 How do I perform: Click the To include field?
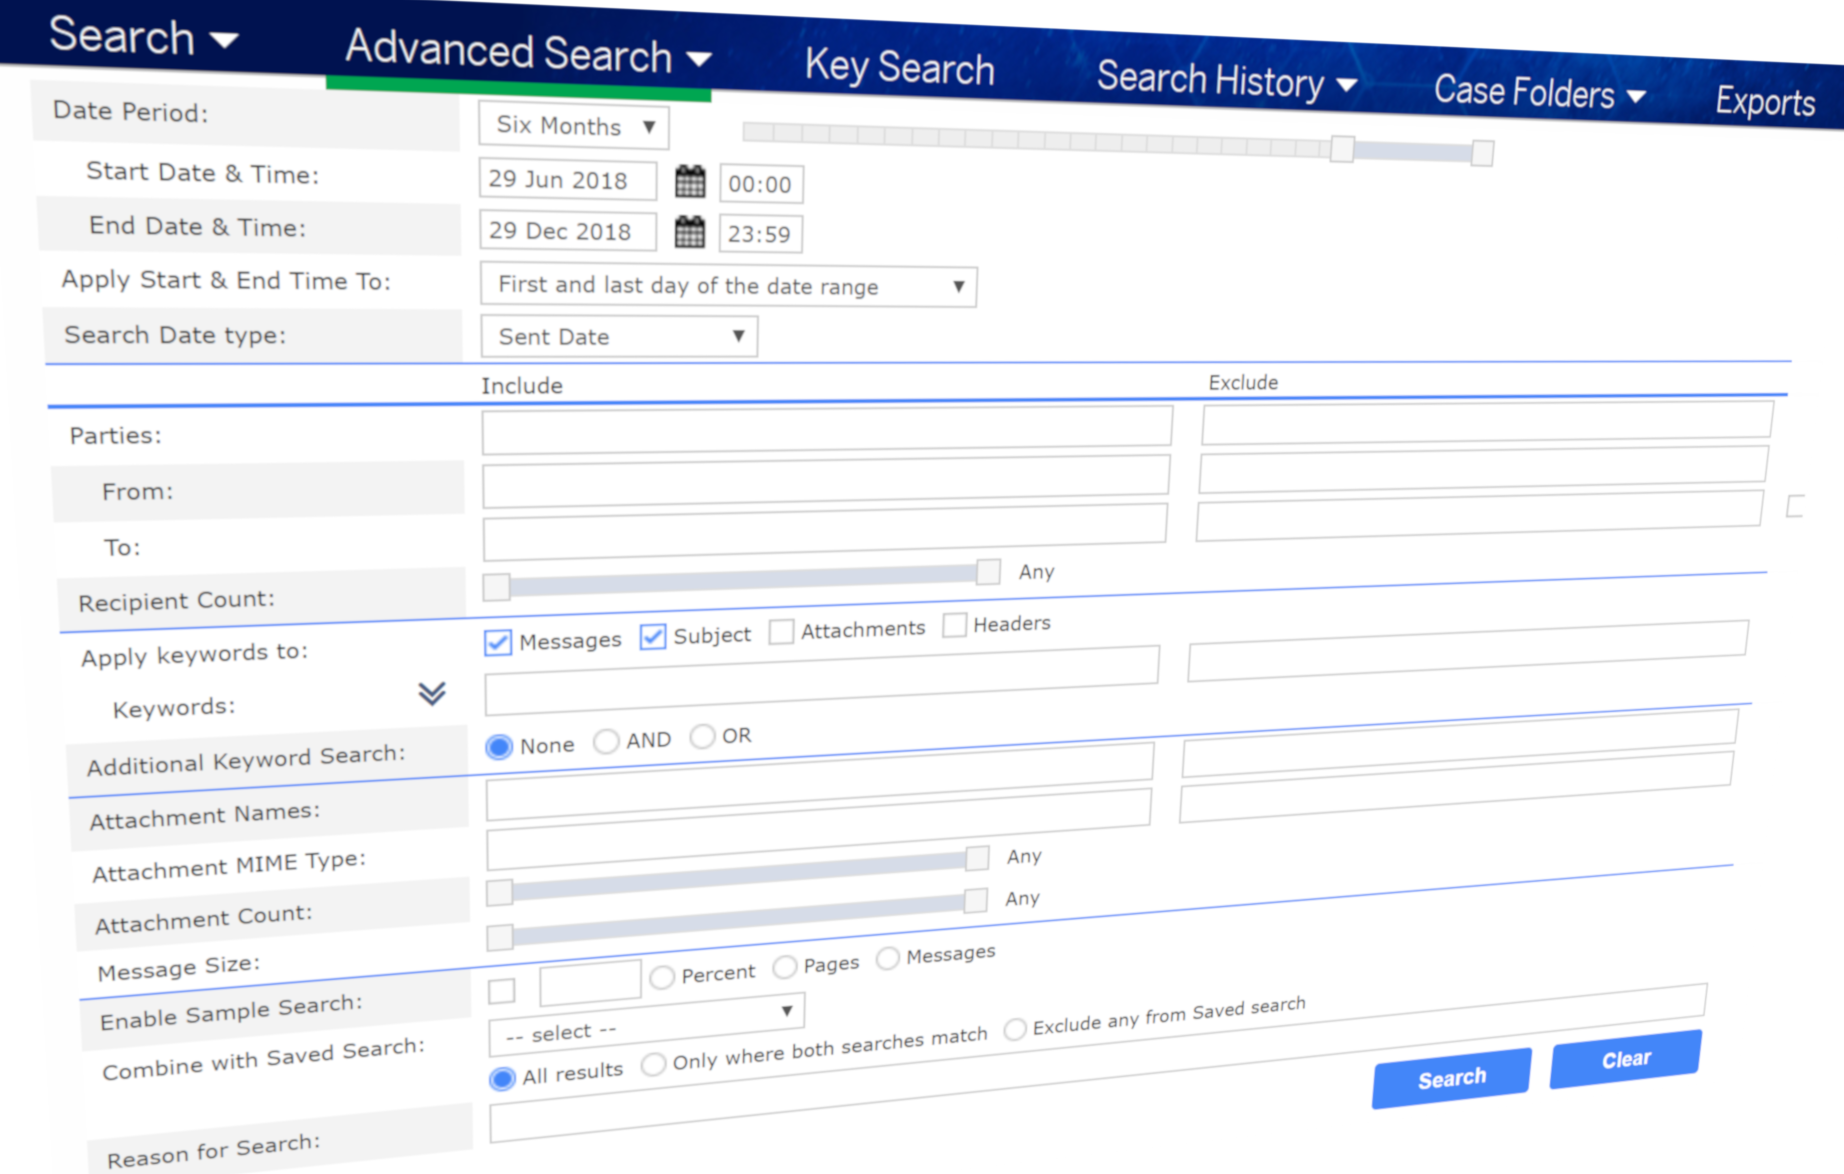[825, 533]
